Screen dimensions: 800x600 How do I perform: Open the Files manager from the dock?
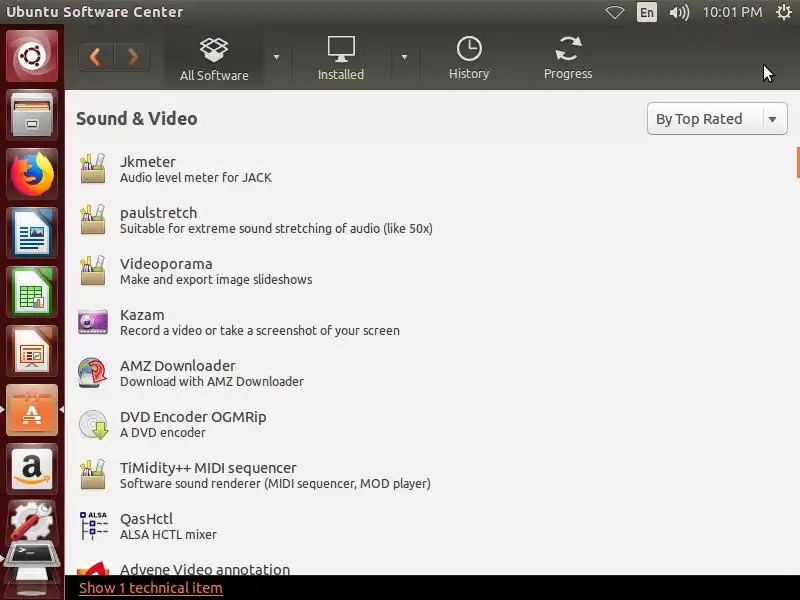click(32, 115)
